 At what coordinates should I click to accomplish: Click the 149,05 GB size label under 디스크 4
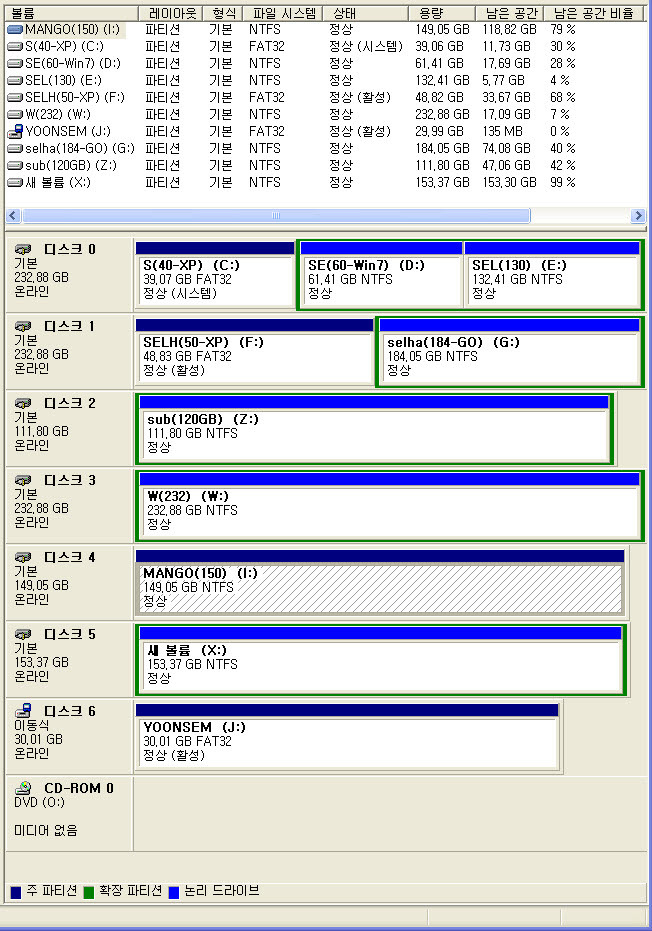(41, 585)
